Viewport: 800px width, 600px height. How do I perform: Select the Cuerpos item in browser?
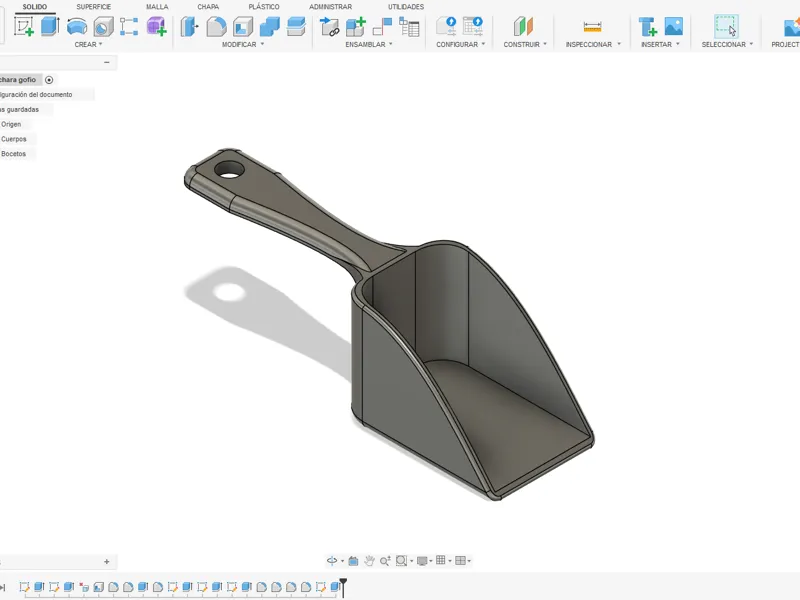[14, 139]
